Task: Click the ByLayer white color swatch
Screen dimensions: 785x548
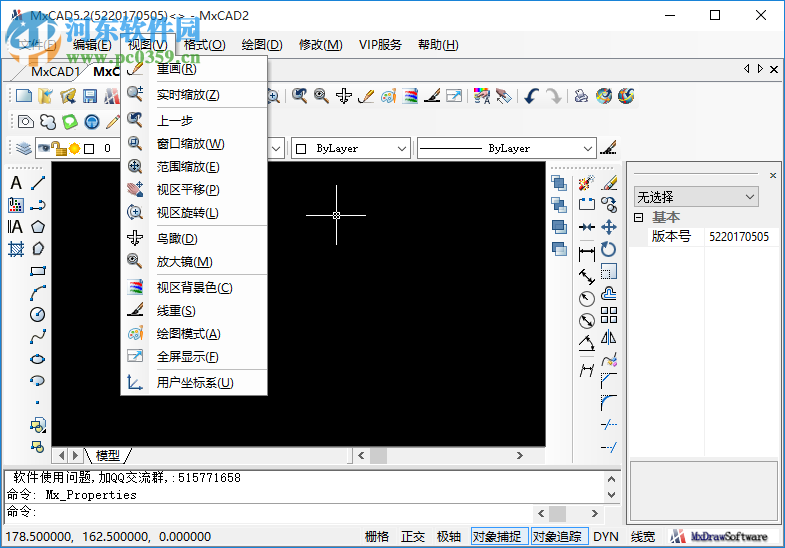Action: click(301, 149)
